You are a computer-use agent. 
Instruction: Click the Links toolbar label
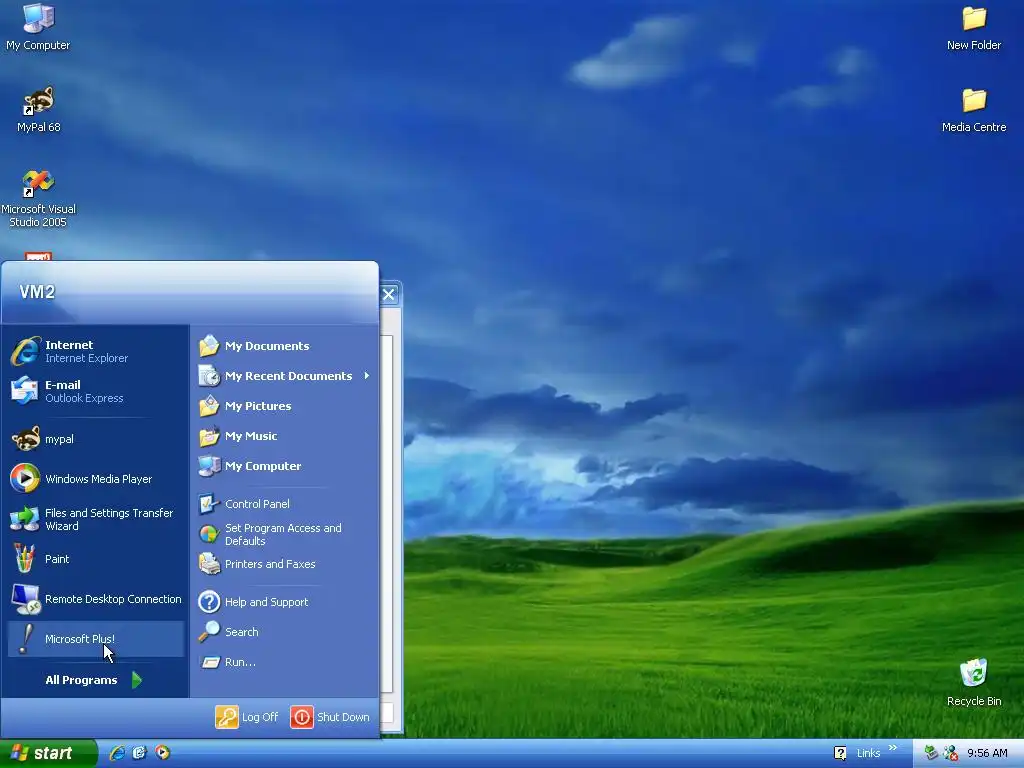pyautogui.click(x=868, y=753)
